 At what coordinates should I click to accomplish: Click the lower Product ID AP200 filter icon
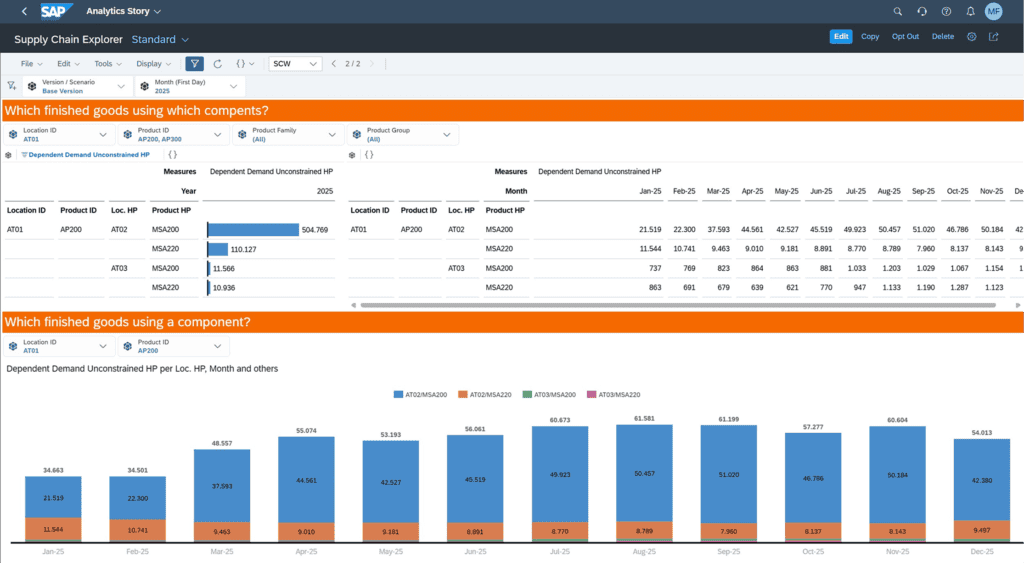pyautogui.click(x=127, y=346)
